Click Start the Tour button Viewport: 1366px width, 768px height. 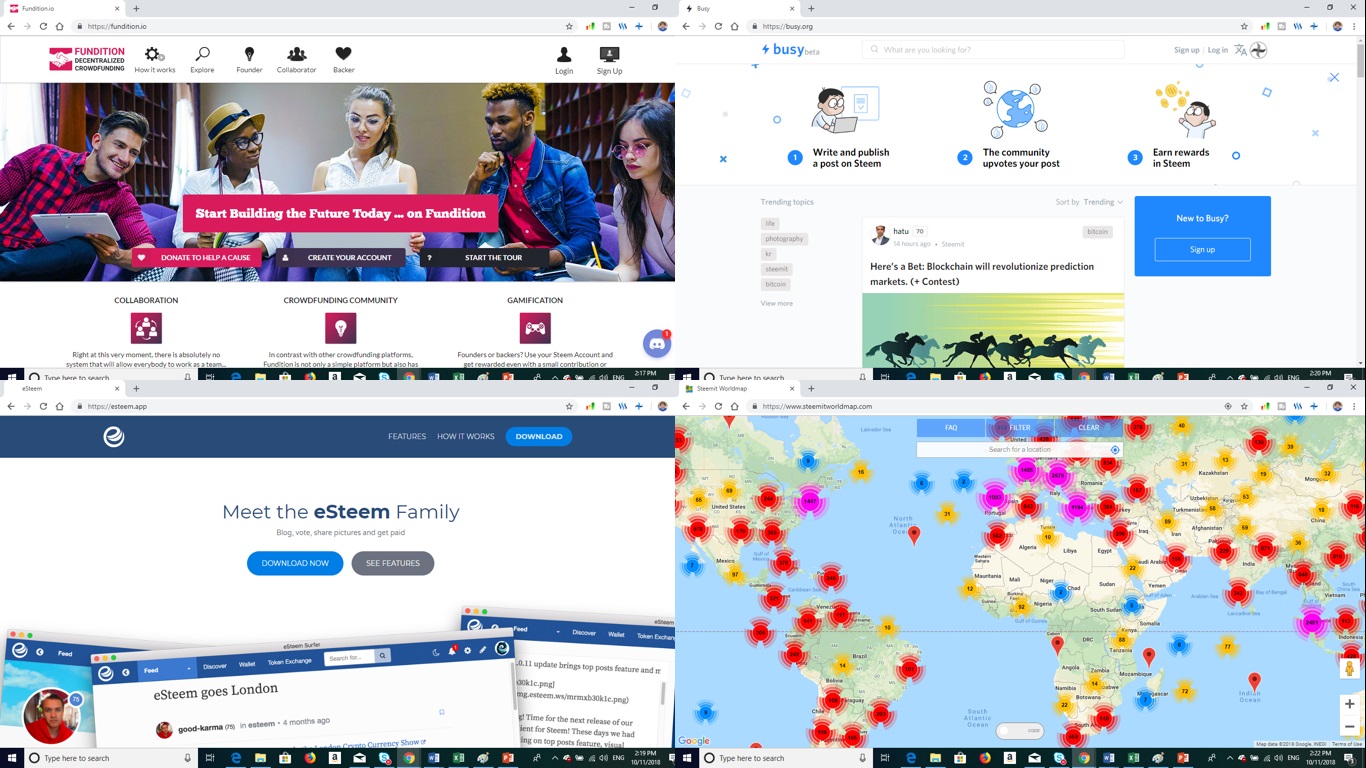(x=484, y=258)
